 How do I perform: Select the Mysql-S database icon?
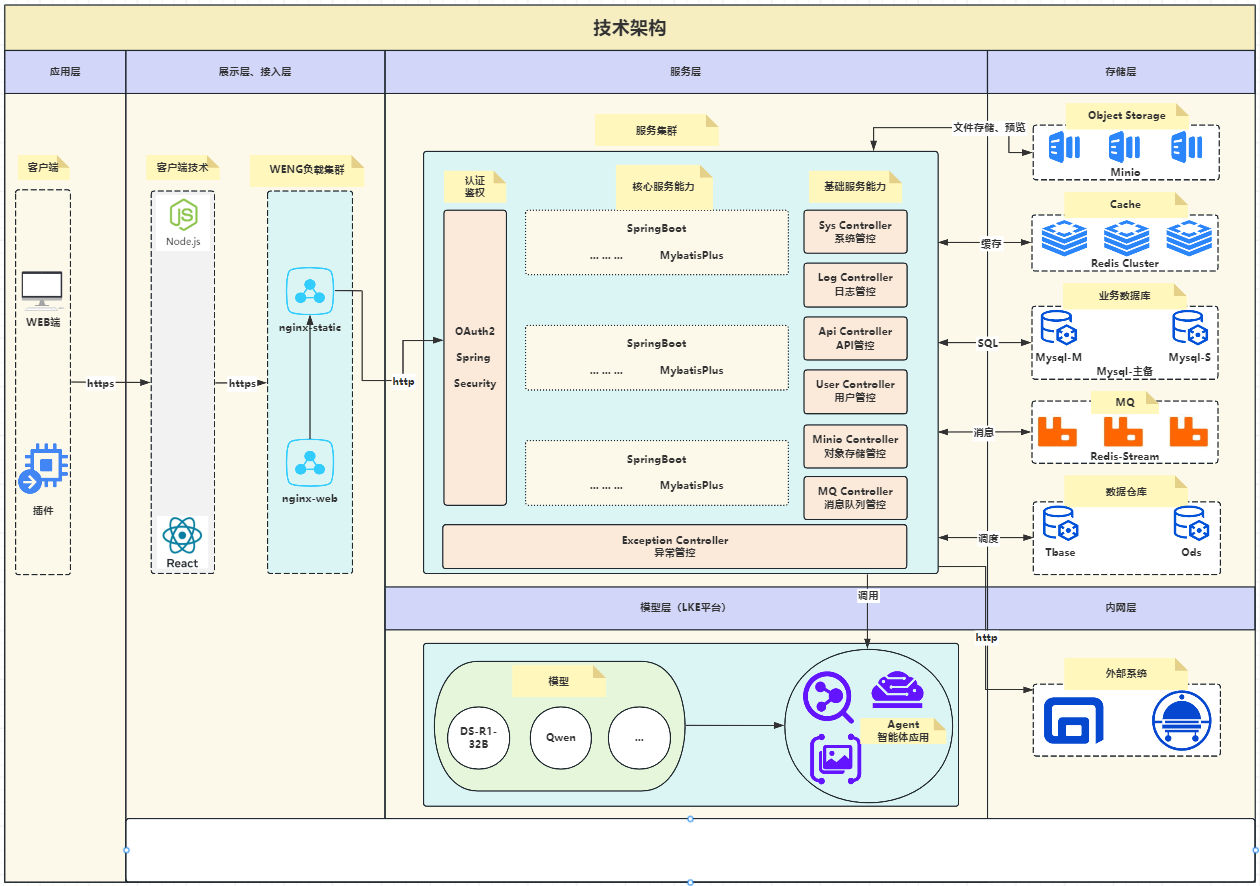tap(1190, 329)
